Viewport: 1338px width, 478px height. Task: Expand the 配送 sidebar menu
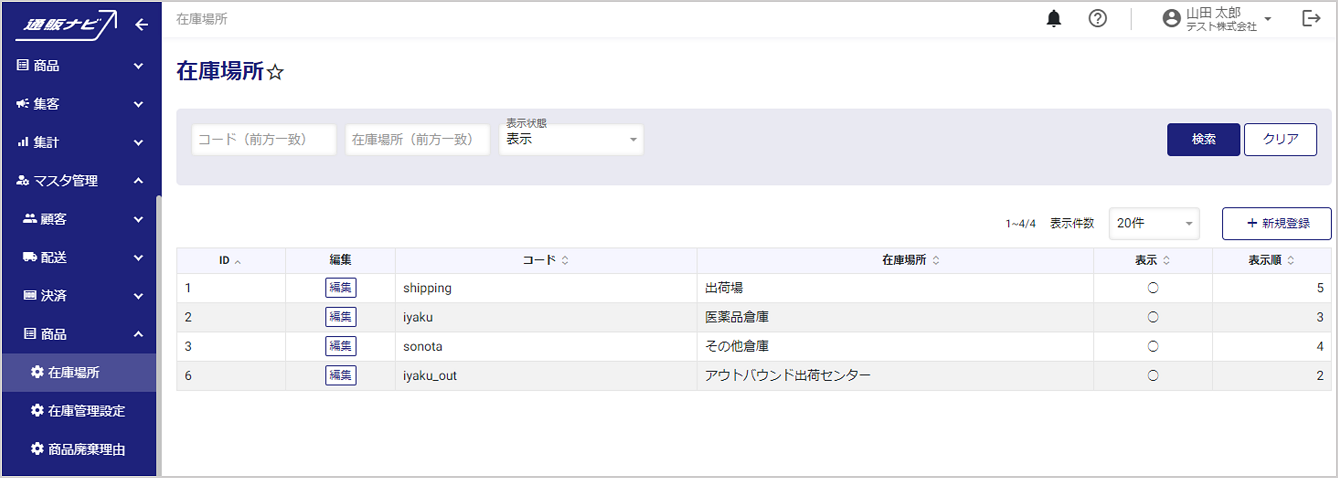tap(80, 257)
